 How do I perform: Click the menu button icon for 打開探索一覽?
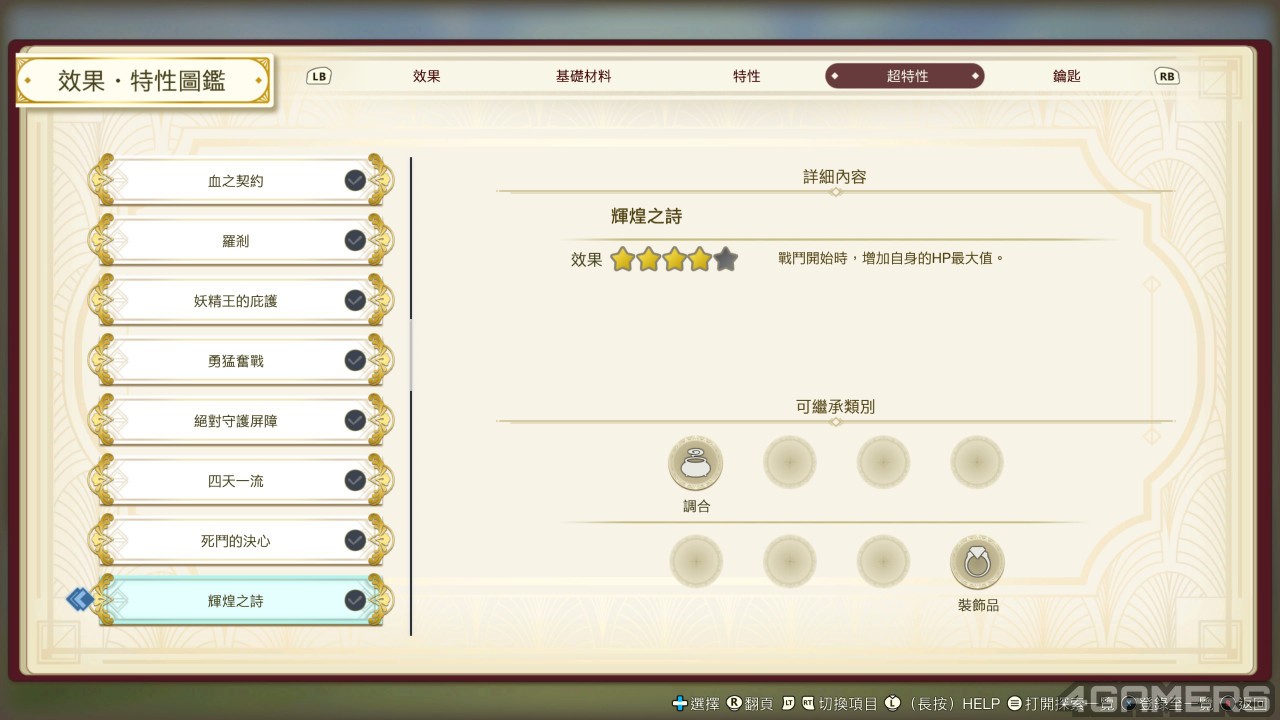click(1015, 704)
